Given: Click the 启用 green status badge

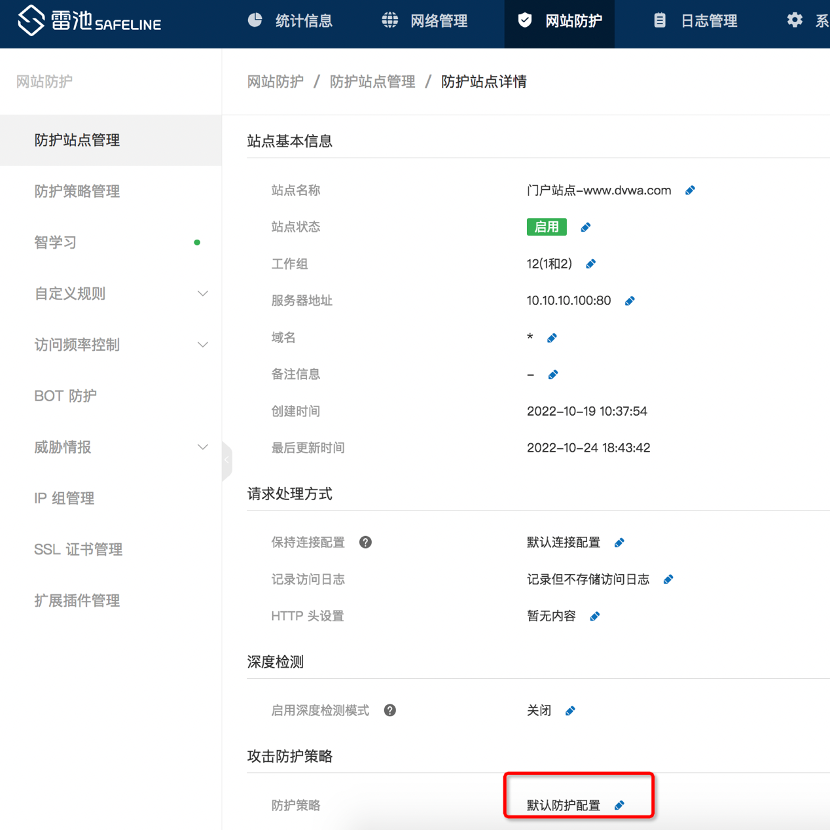Looking at the screenshot, I should (546, 227).
